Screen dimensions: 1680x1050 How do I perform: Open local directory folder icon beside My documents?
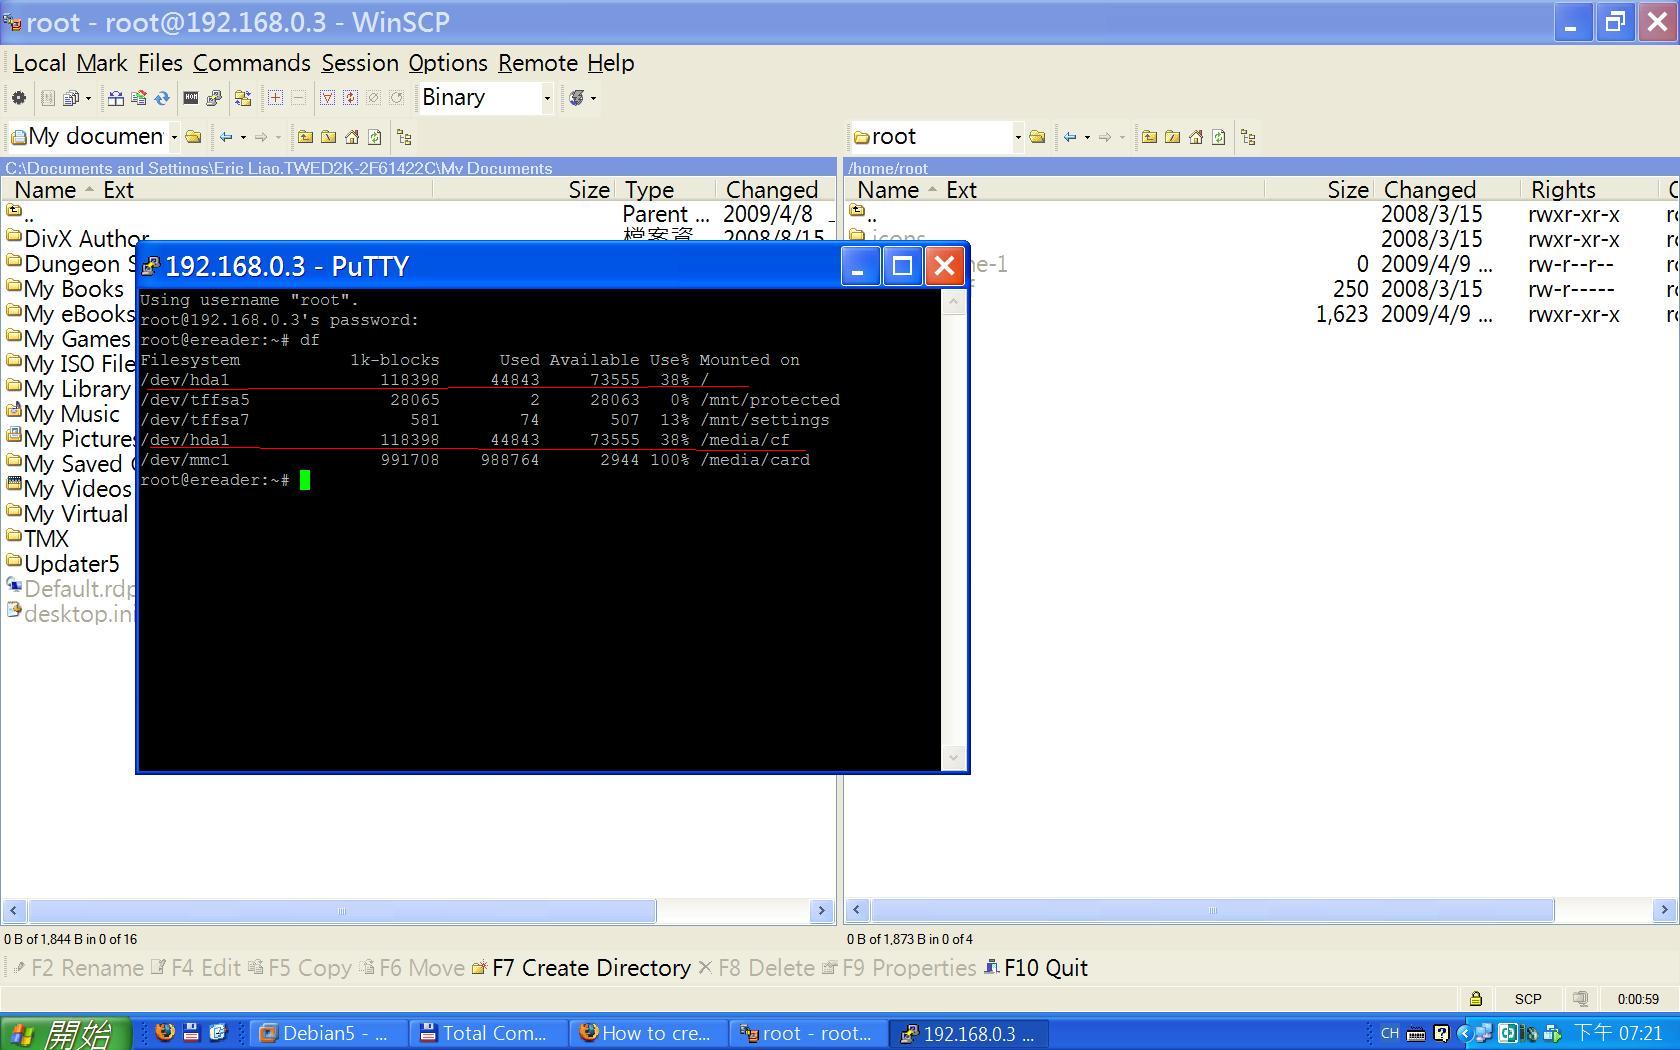194,137
